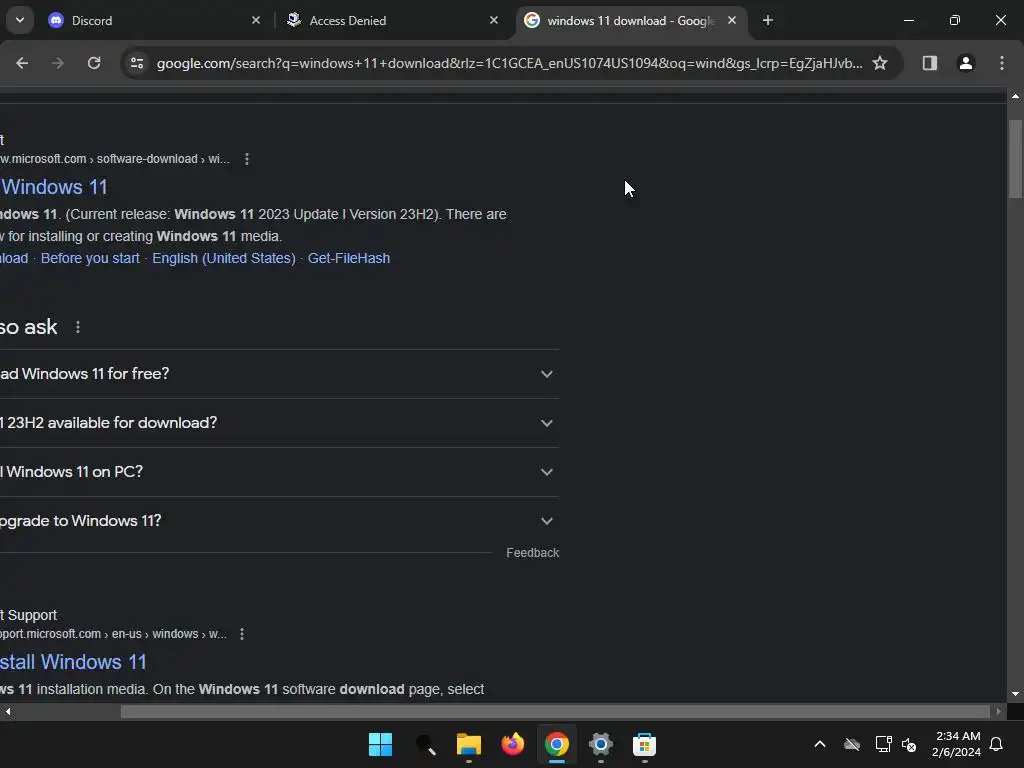Open more options for microsoft.com software-download result

(246, 159)
